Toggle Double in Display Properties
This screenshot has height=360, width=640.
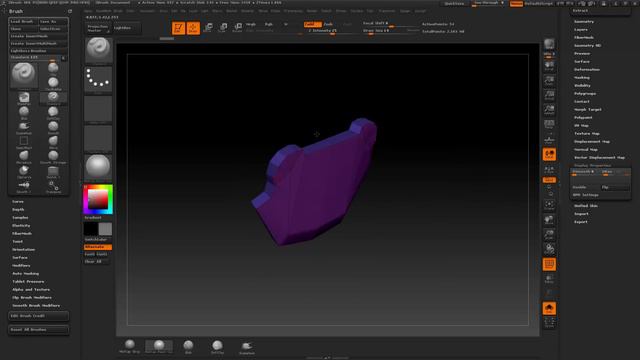[x=585, y=187]
